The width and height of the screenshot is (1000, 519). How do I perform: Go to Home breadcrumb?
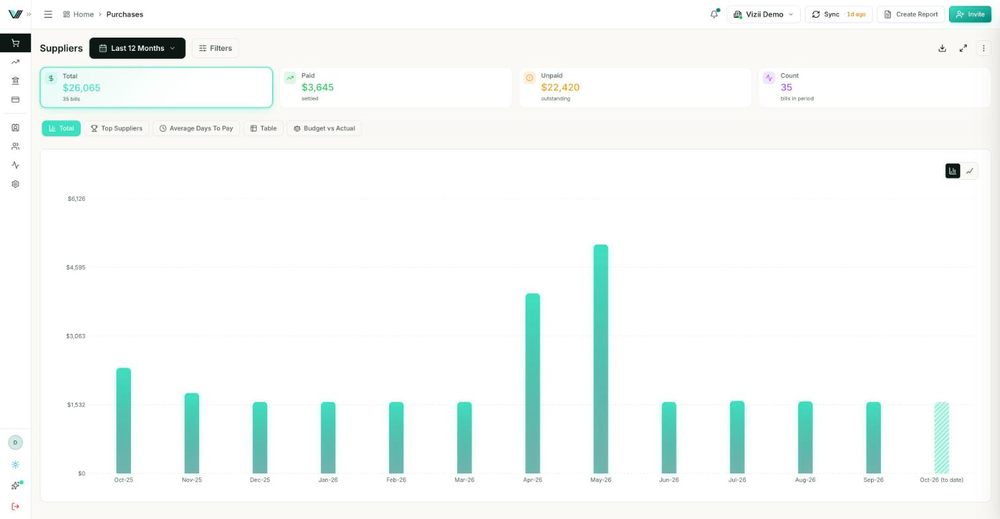pyautogui.click(x=78, y=14)
